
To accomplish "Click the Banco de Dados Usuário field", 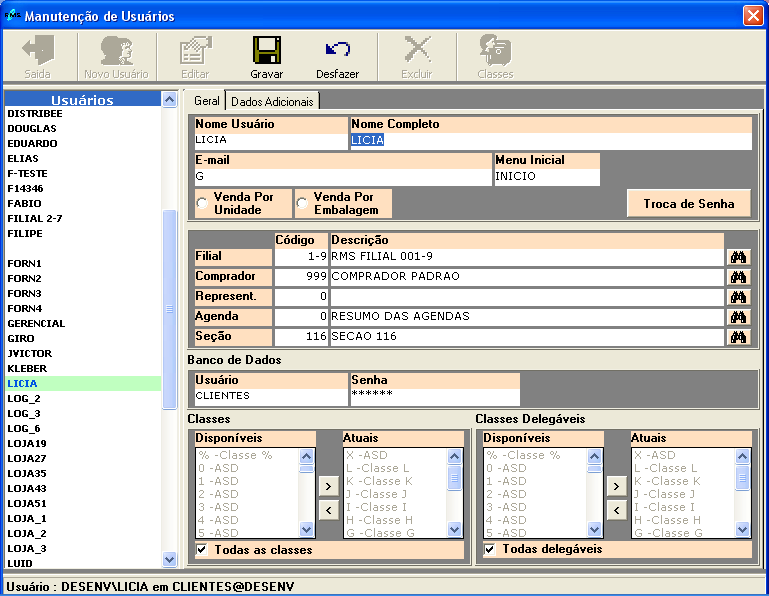I will tap(271, 397).
